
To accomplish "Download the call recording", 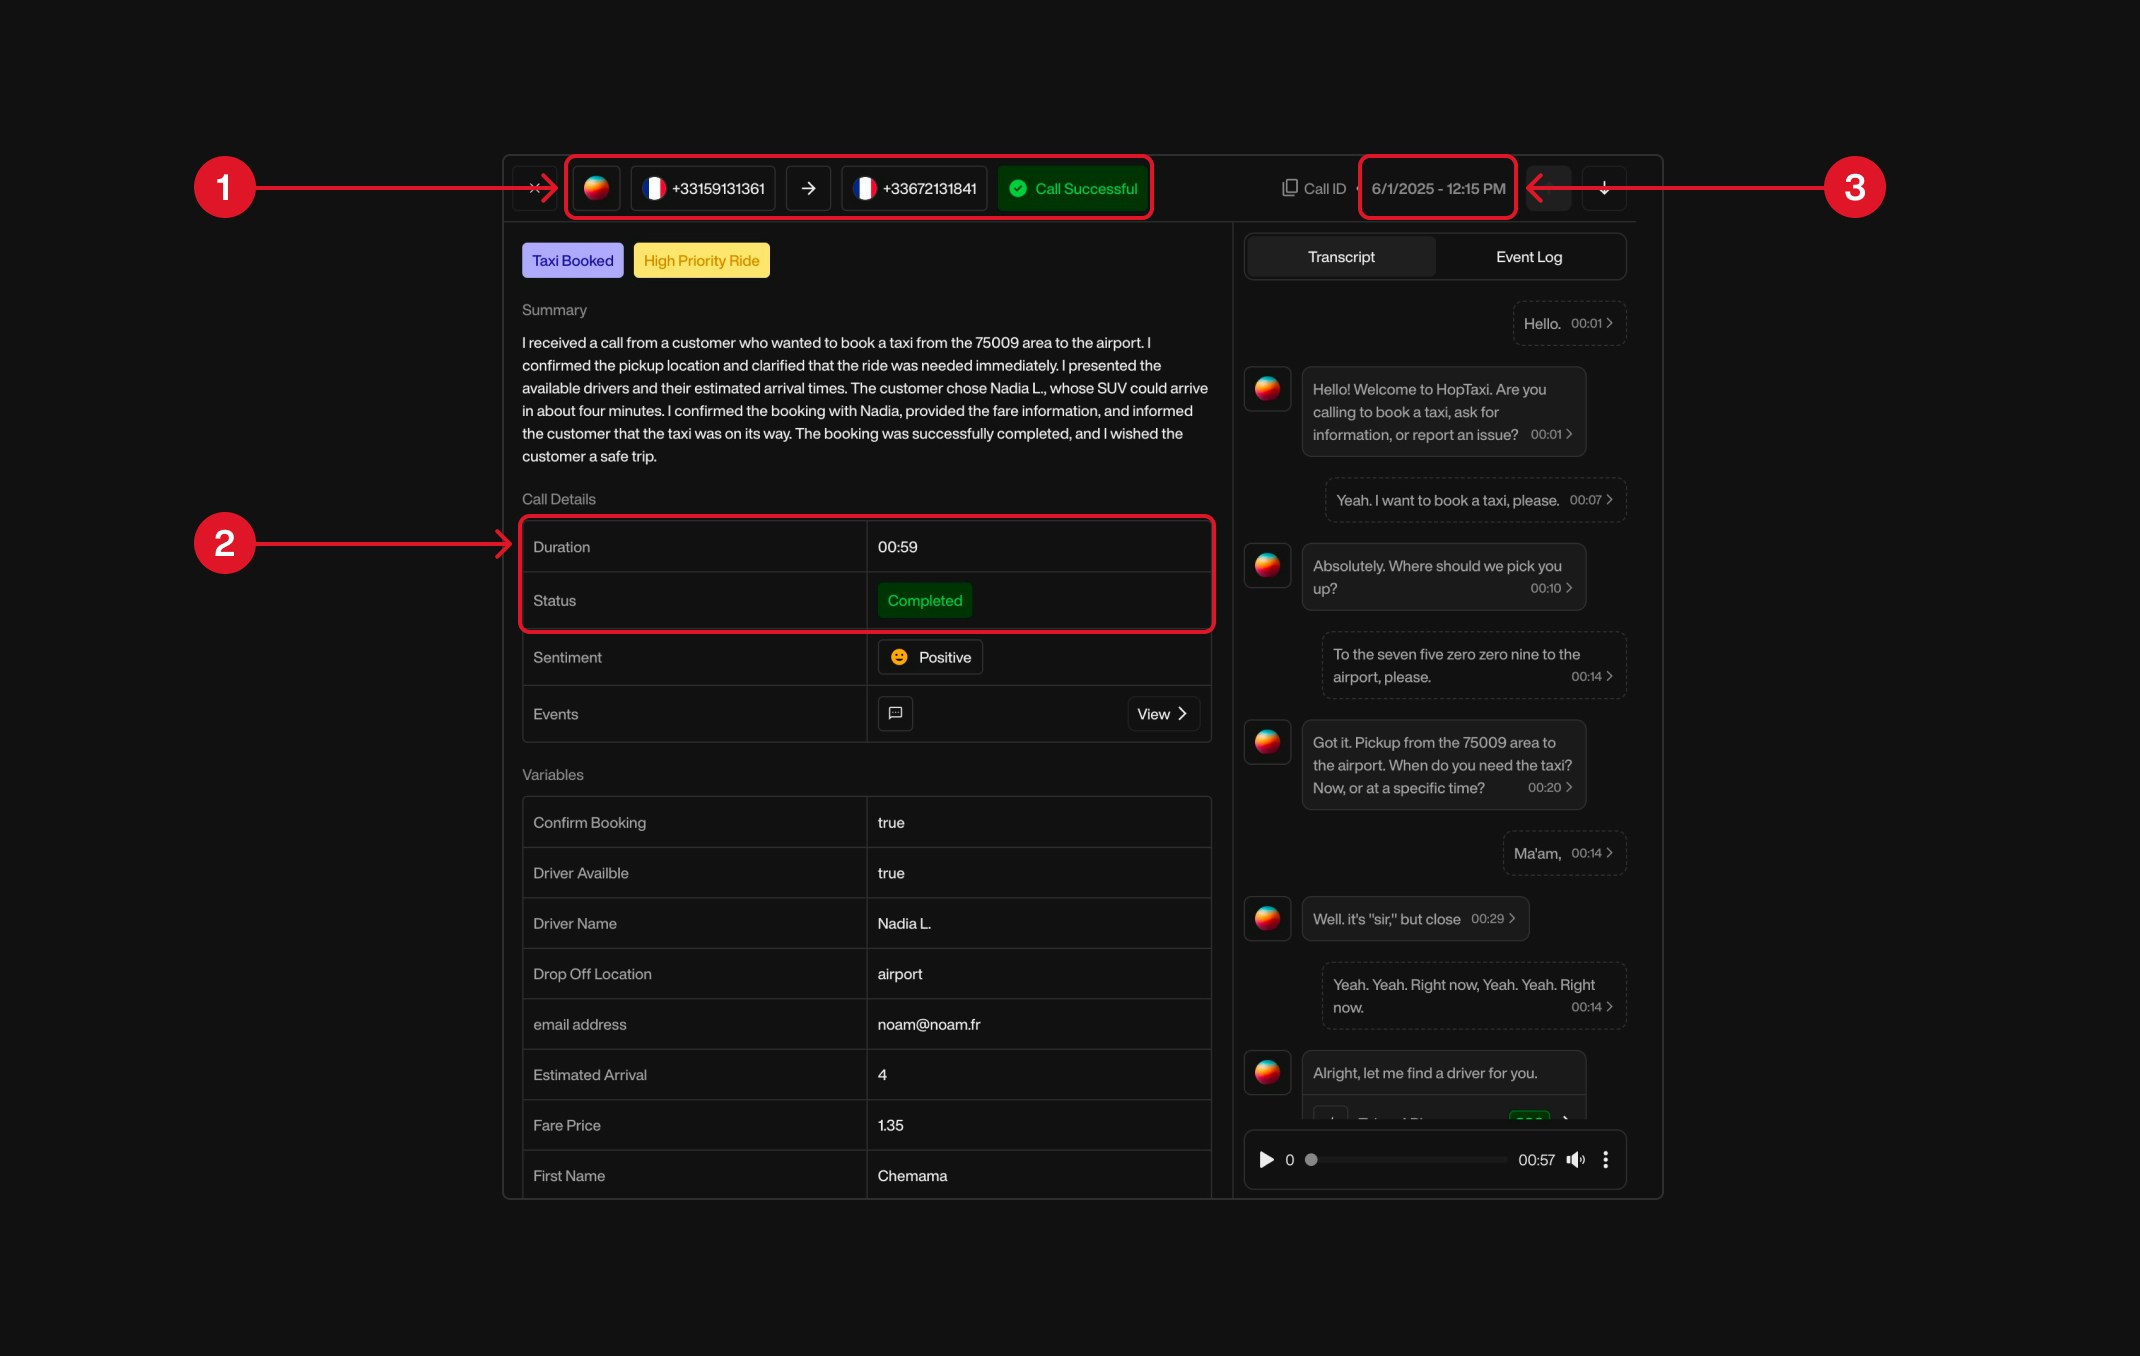I will coord(1604,188).
